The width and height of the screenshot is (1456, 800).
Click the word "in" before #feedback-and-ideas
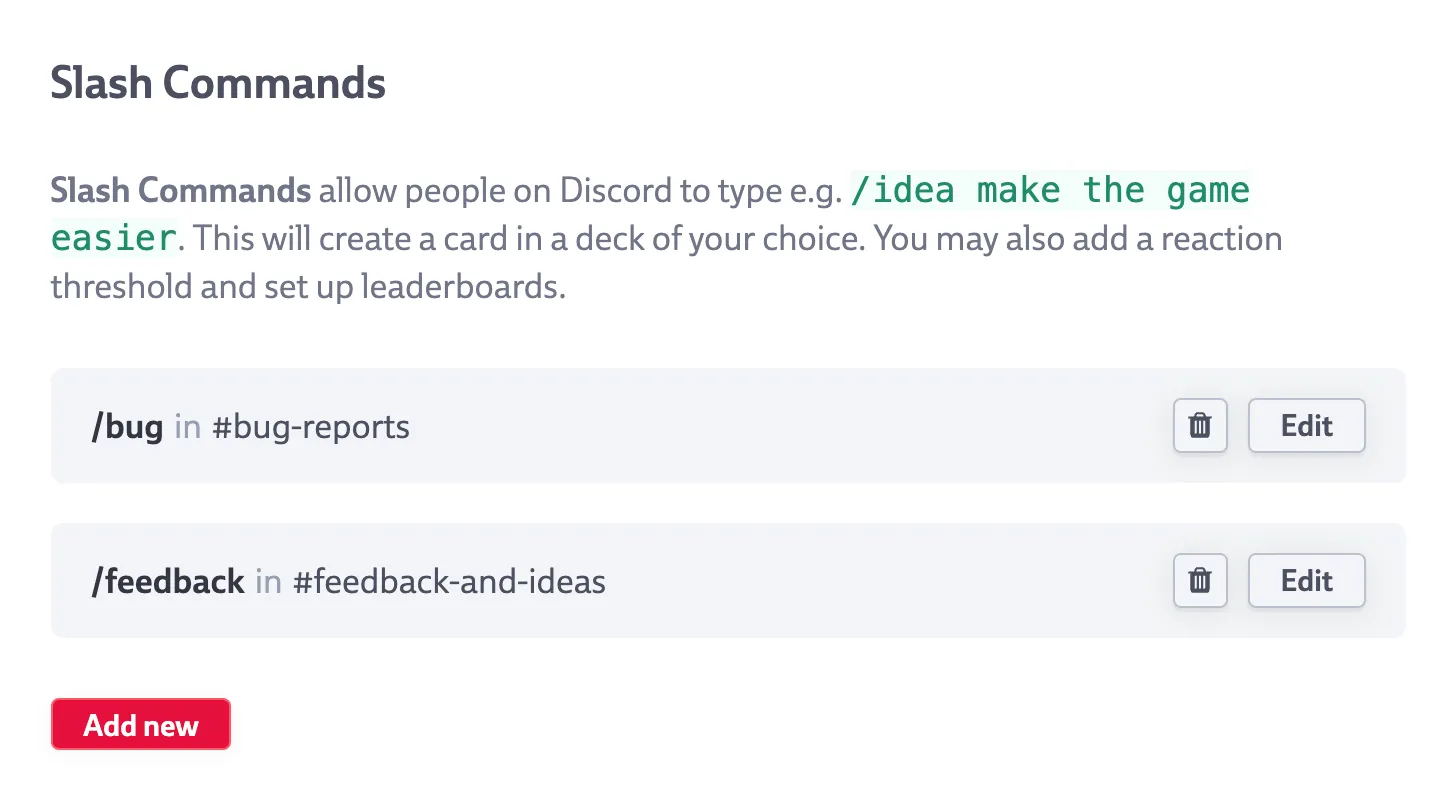click(268, 581)
